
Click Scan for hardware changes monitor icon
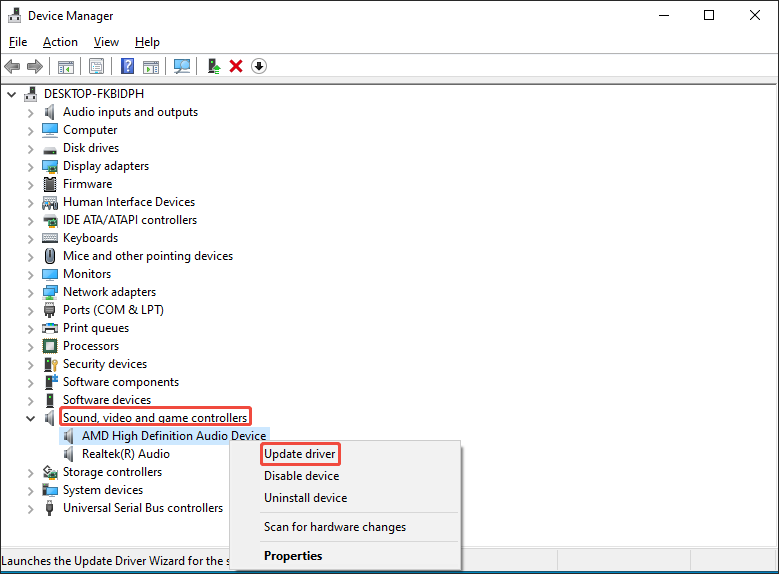[182, 66]
